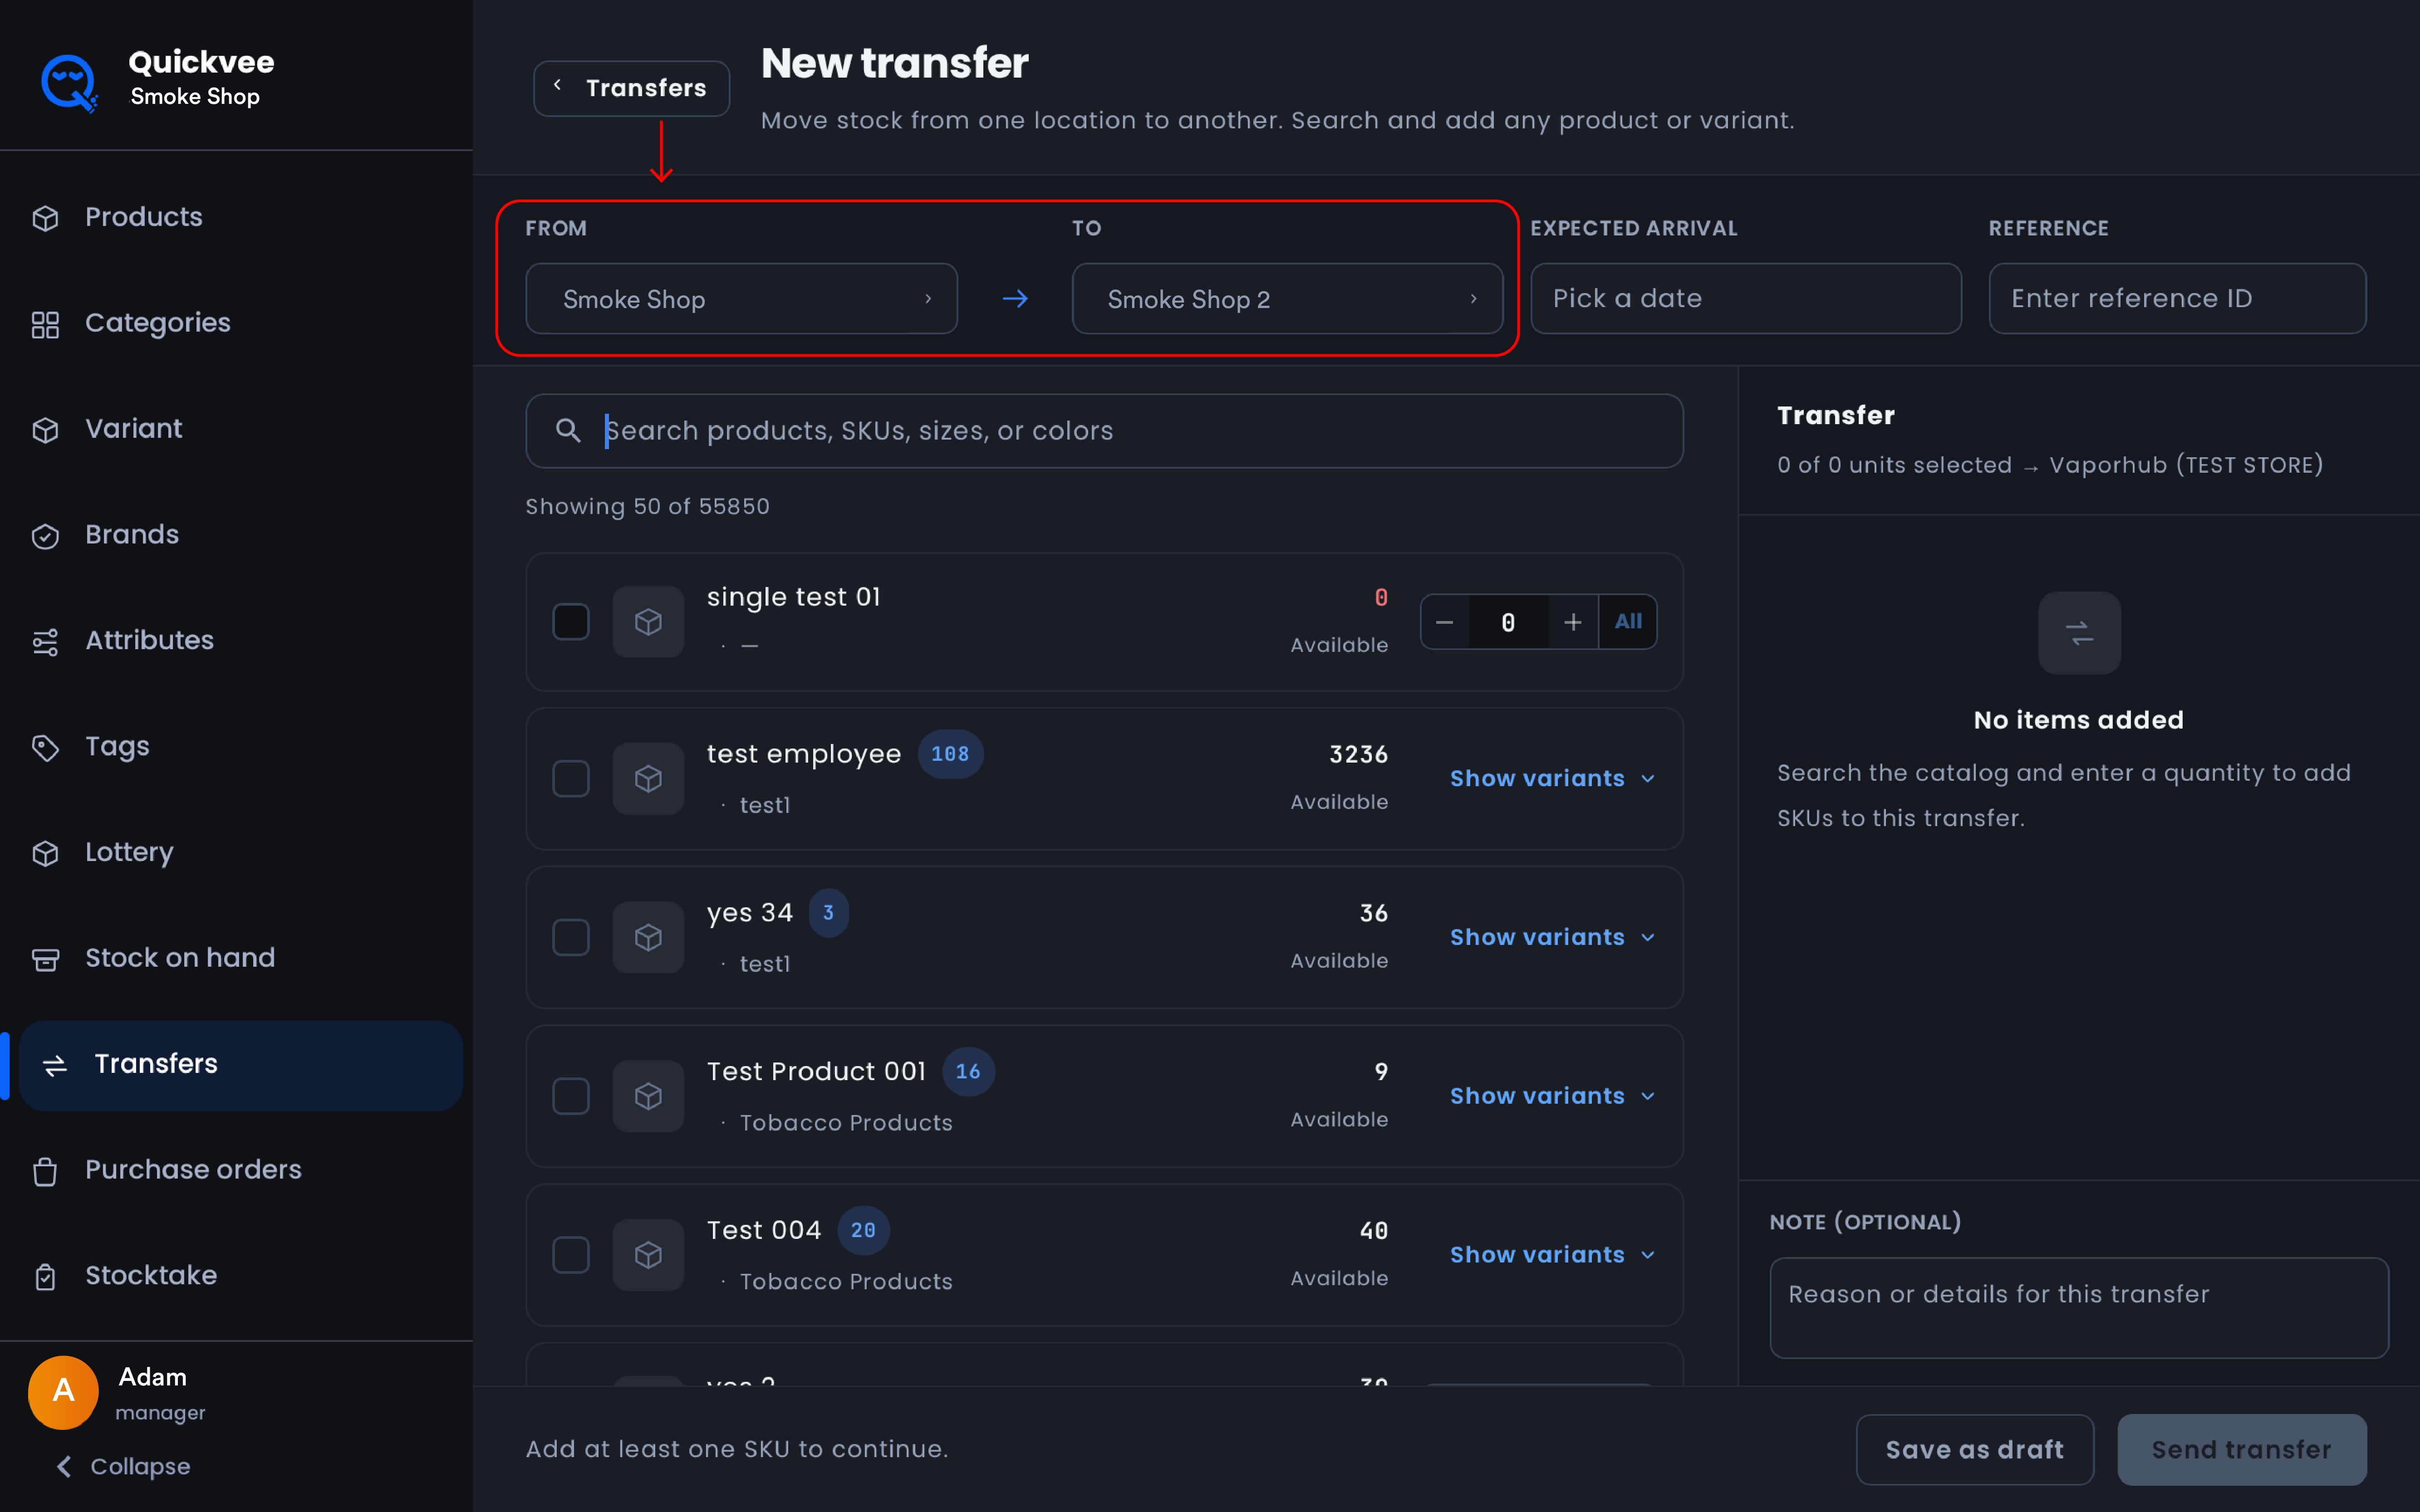
Task: Open Purchase orders section
Action: (193, 1170)
